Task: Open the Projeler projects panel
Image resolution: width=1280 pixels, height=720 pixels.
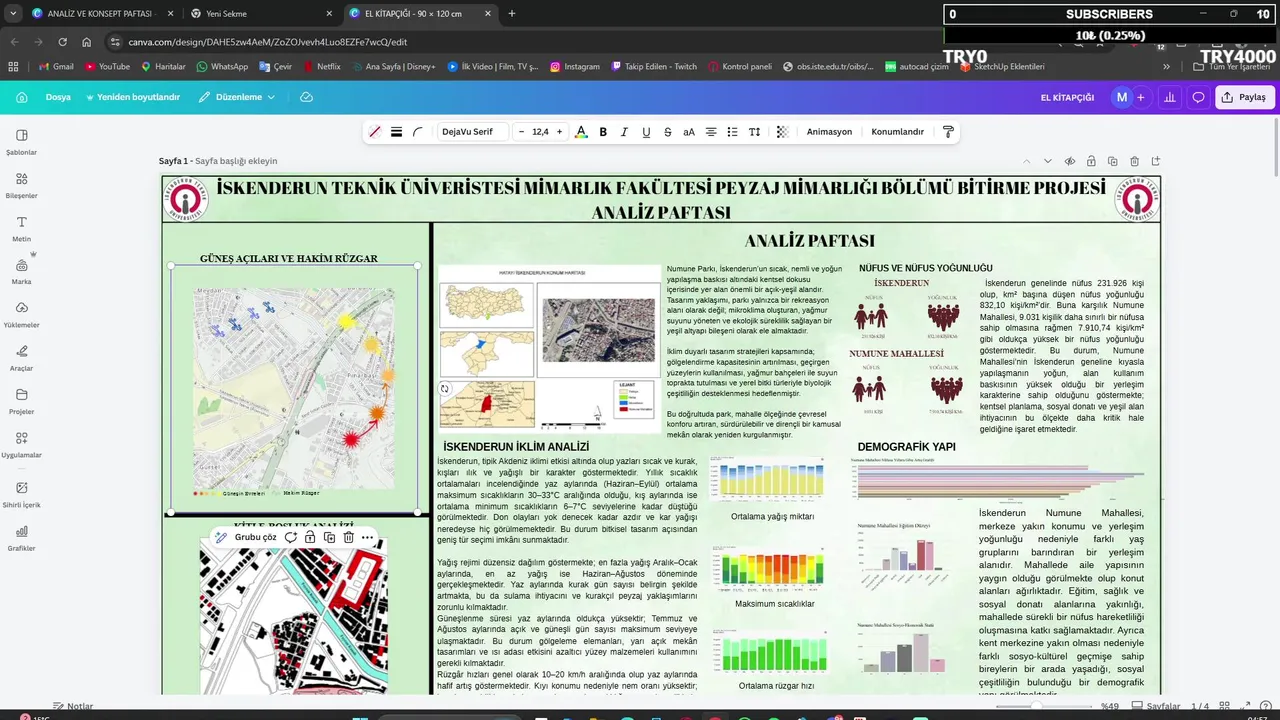Action: (22, 401)
